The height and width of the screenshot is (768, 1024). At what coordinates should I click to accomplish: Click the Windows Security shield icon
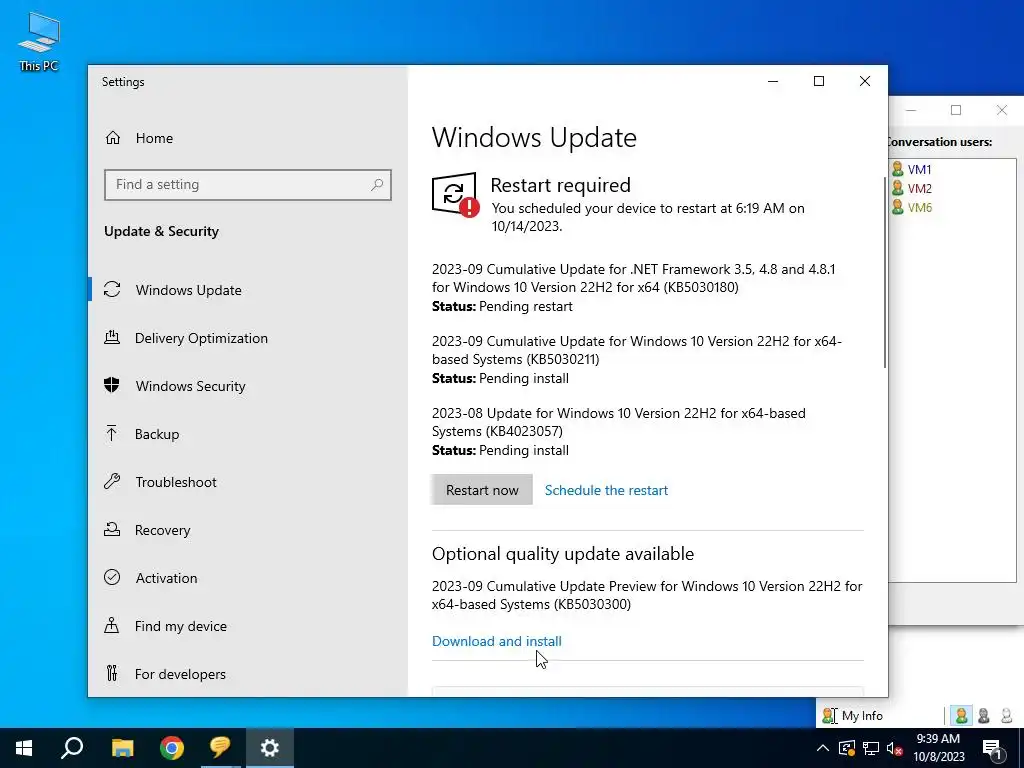(112, 385)
